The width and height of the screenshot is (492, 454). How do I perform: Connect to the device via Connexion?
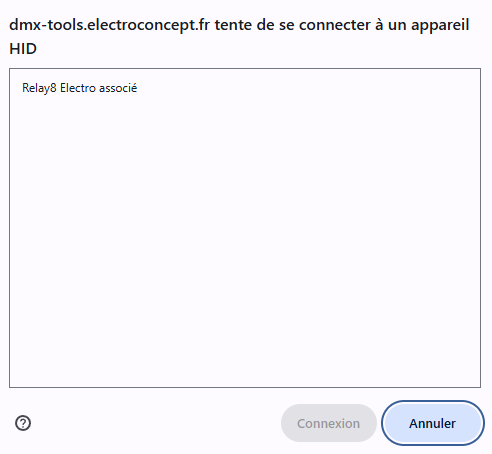(x=329, y=423)
